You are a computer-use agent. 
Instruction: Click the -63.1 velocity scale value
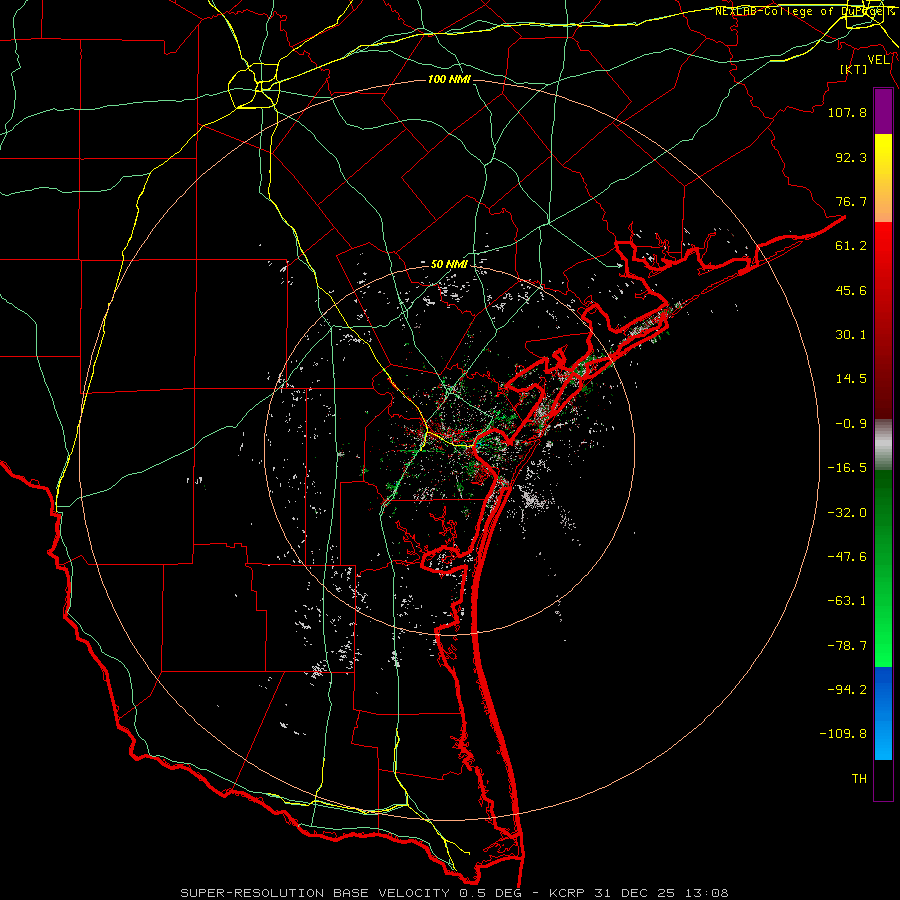[847, 601]
